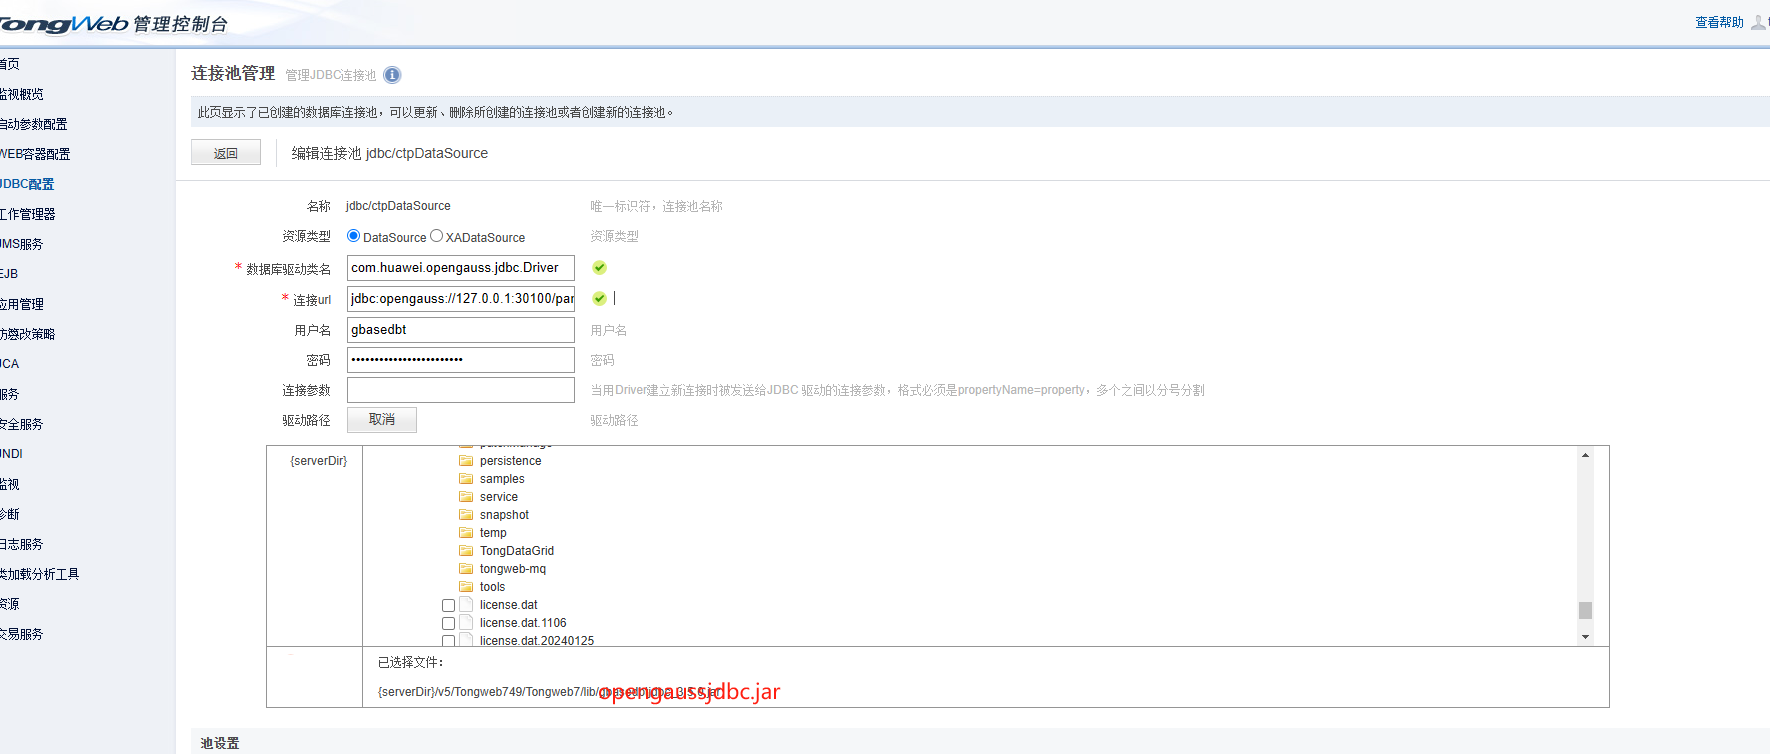Focus the 连接url input field
Image resolution: width=1770 pixels, height=754 pixels.
coord(461,298)
